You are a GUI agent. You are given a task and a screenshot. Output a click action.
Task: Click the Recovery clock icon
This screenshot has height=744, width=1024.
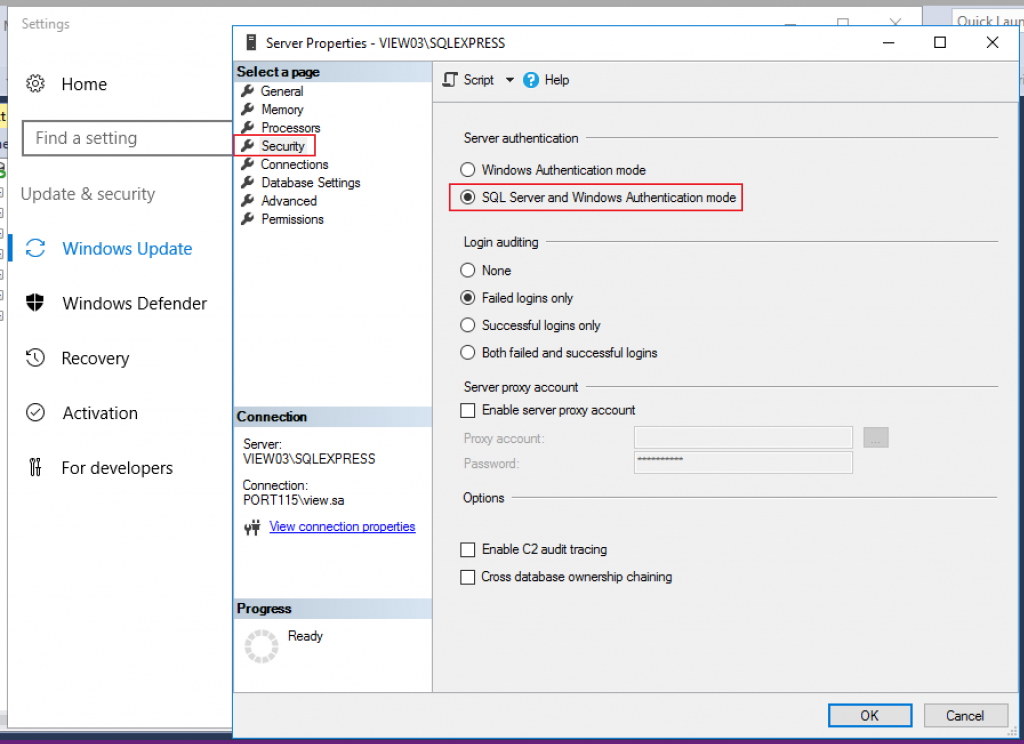click(x=36, y=358)
